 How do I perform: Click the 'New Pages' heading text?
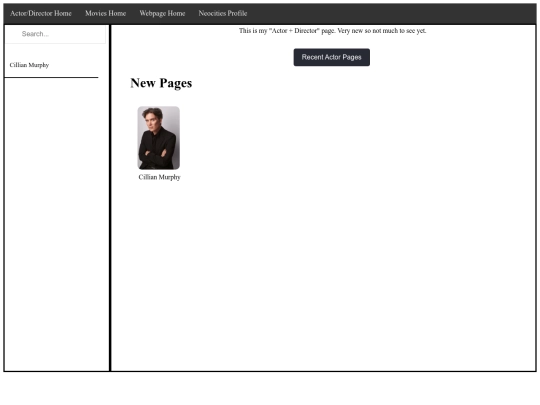(x=161, y=83)
